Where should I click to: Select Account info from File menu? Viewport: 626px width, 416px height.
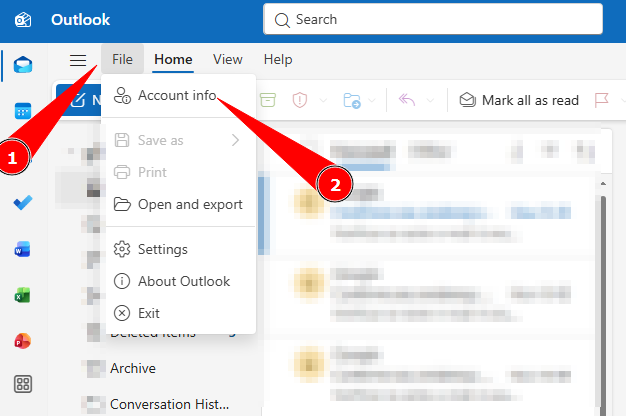click(180, 95)
